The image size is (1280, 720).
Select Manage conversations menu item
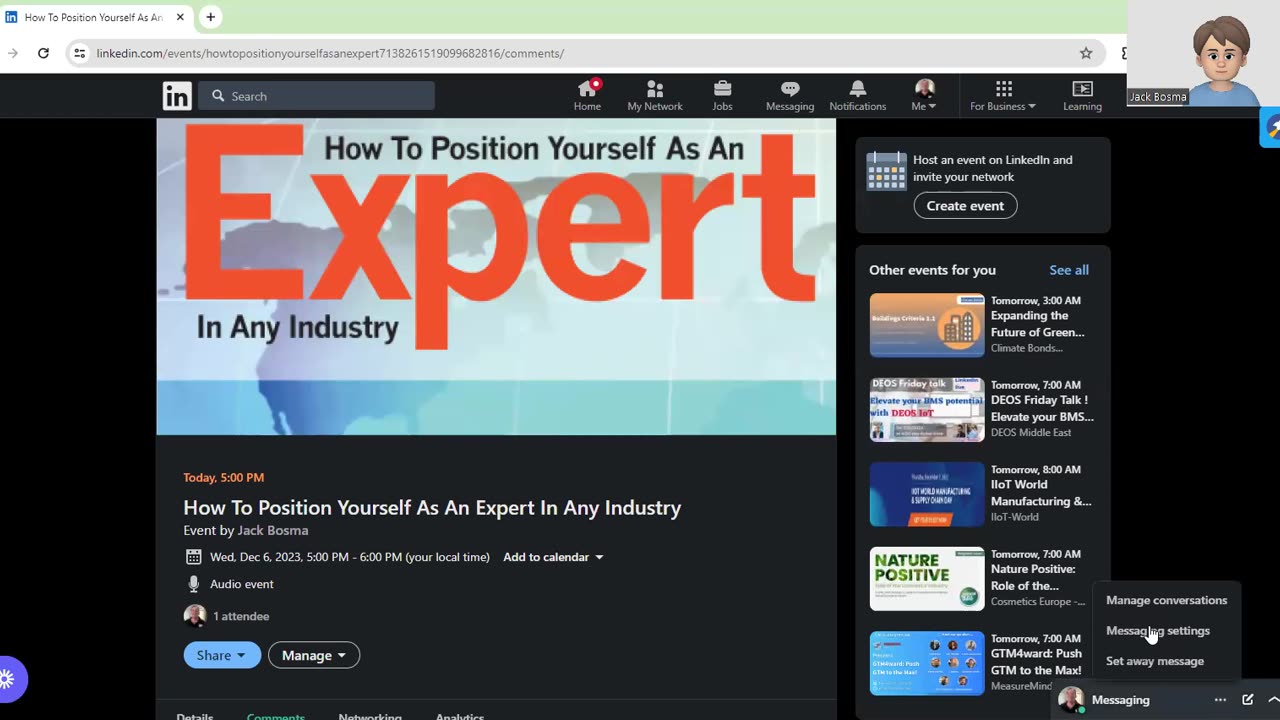[x=1166, y=600]
